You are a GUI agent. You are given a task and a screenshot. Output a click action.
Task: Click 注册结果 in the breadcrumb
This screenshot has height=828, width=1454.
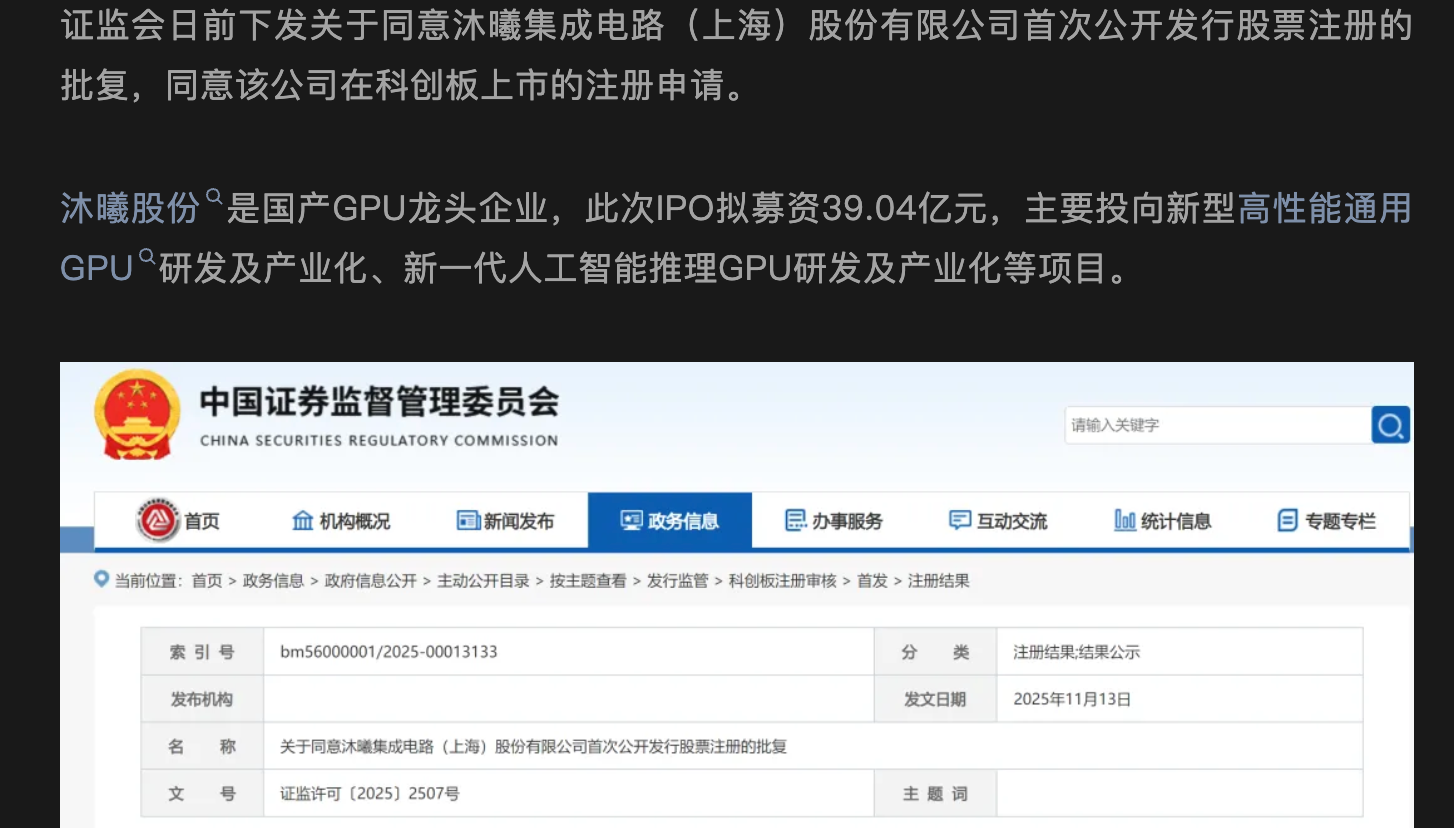click(x=938, y=581)
